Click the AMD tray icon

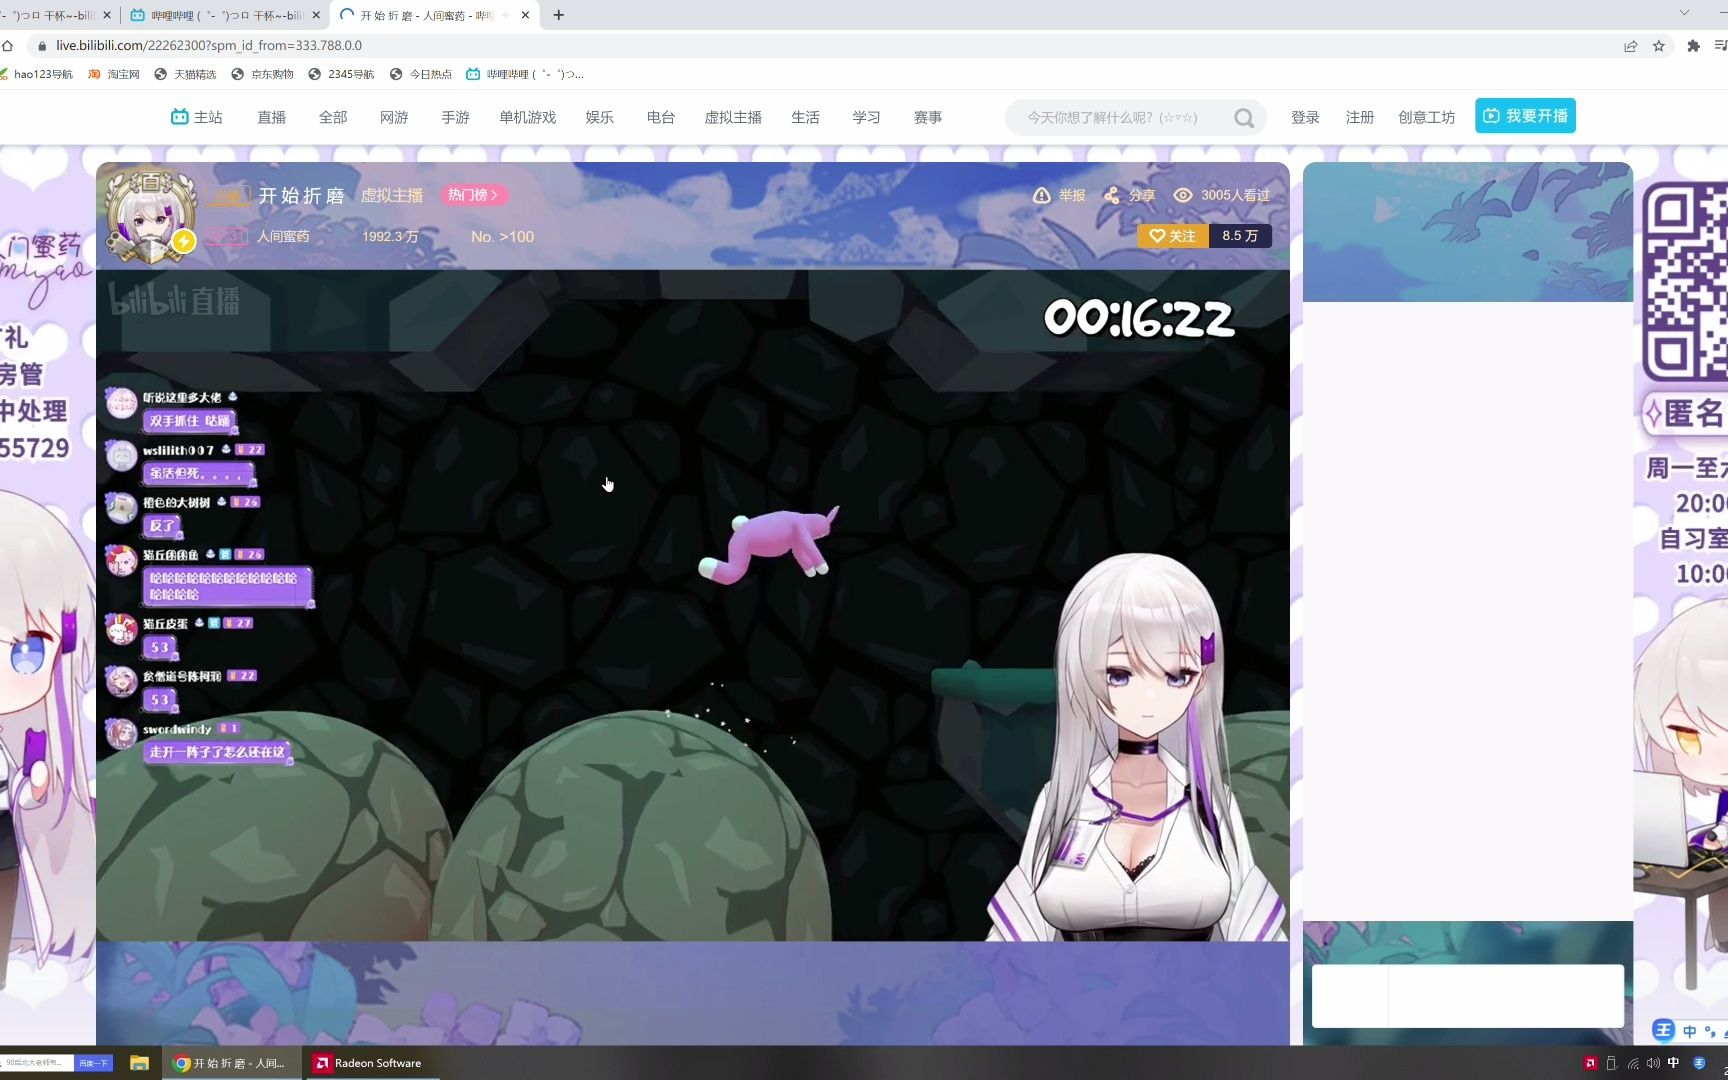(x=1590, y=1063)
